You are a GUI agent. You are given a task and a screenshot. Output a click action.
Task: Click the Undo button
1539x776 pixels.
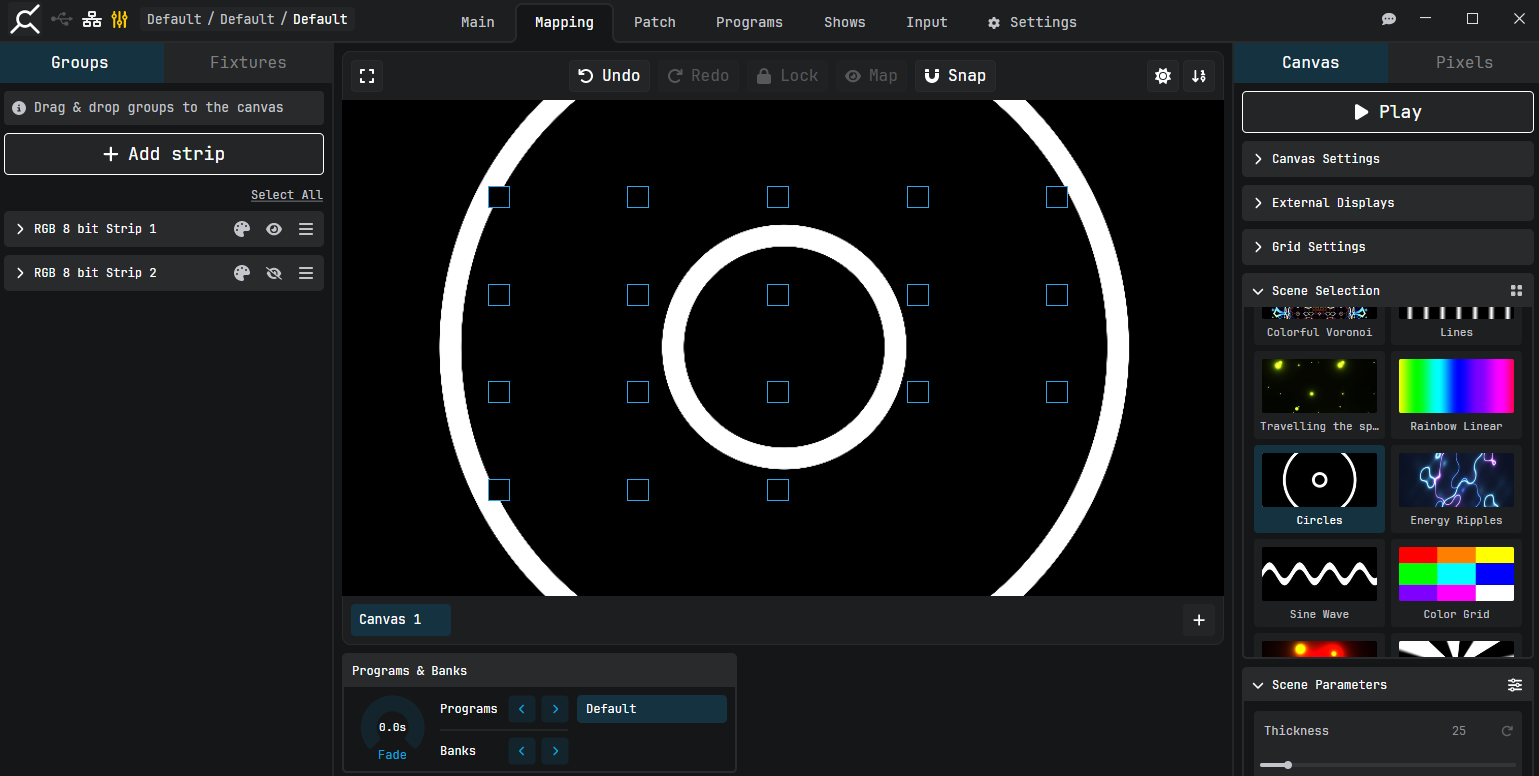[610, 76]
